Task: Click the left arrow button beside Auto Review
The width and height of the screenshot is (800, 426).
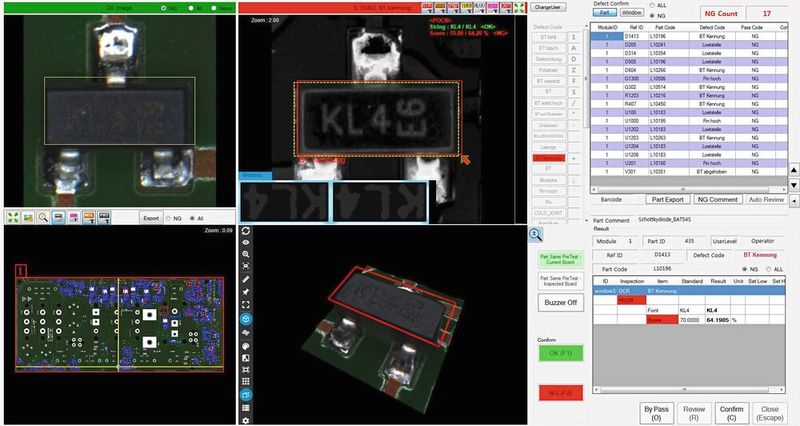Action: click(x=794, y=201)
